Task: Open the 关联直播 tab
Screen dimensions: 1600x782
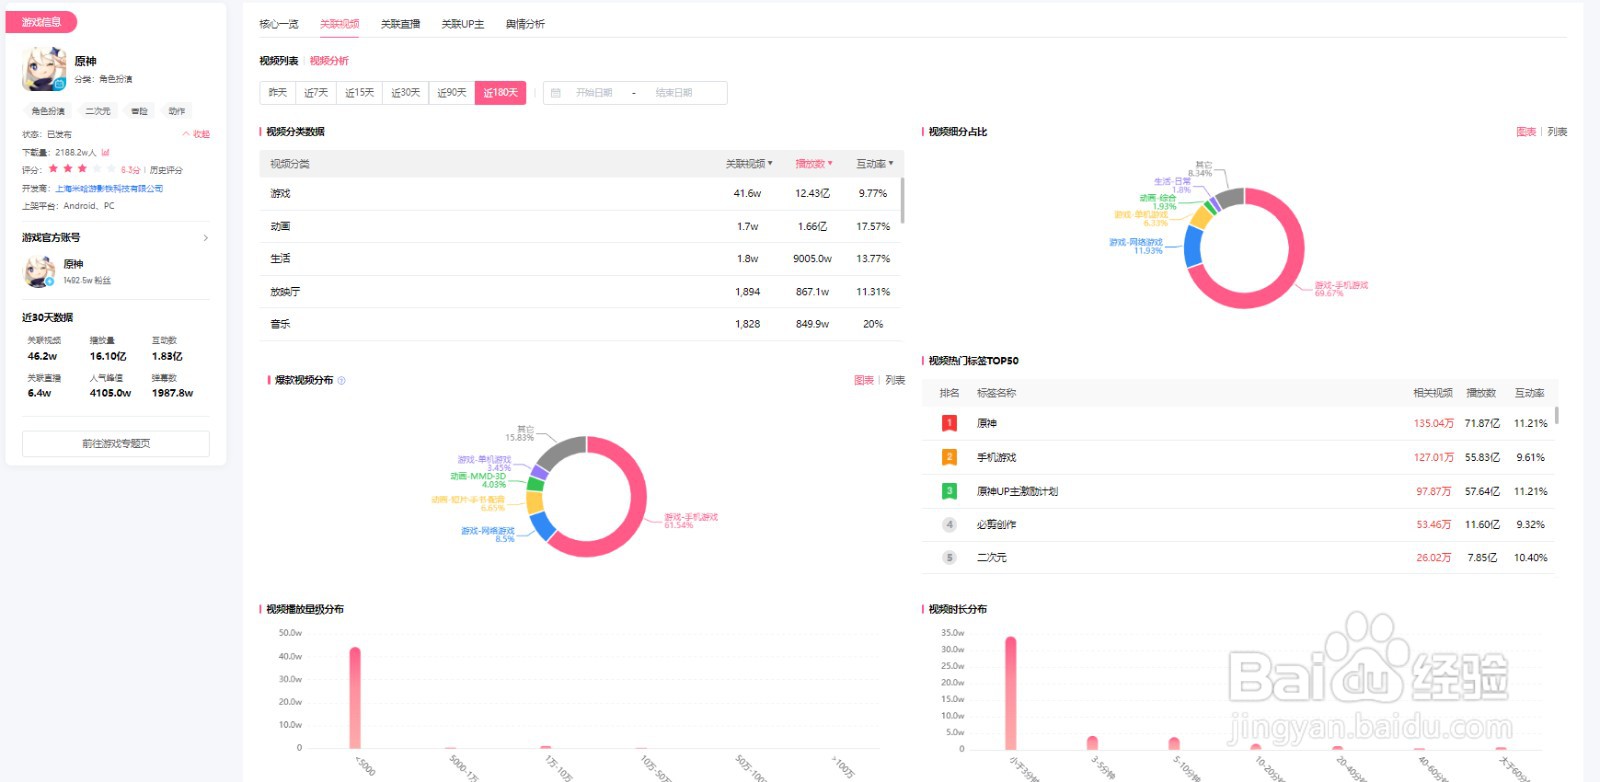Action: tap(400, 24)
